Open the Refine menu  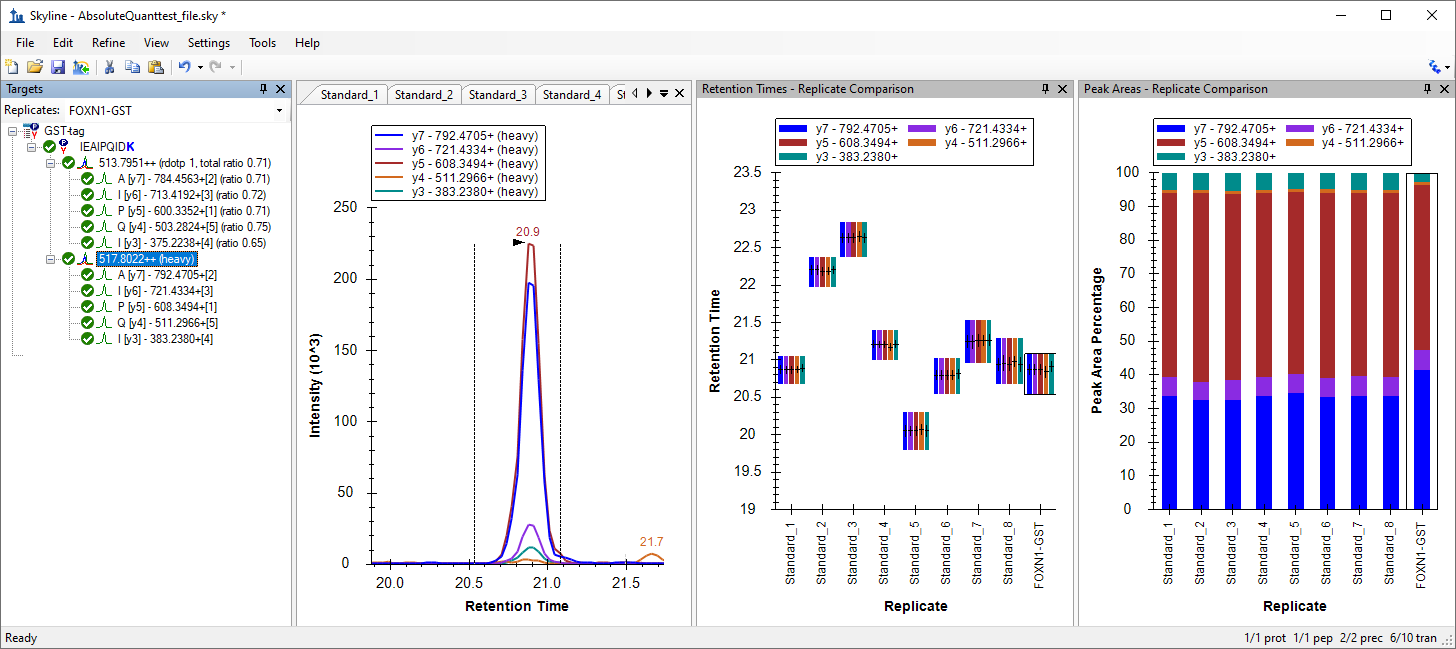click(x=108, y=43)
